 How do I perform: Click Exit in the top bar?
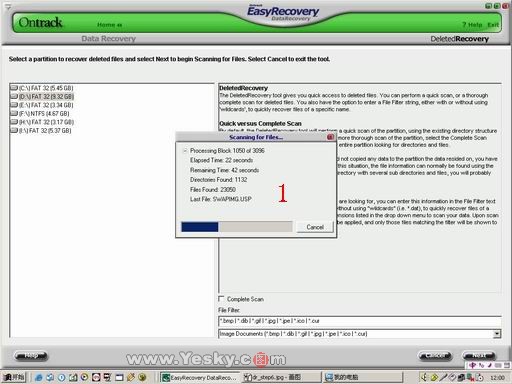(493, 25)
